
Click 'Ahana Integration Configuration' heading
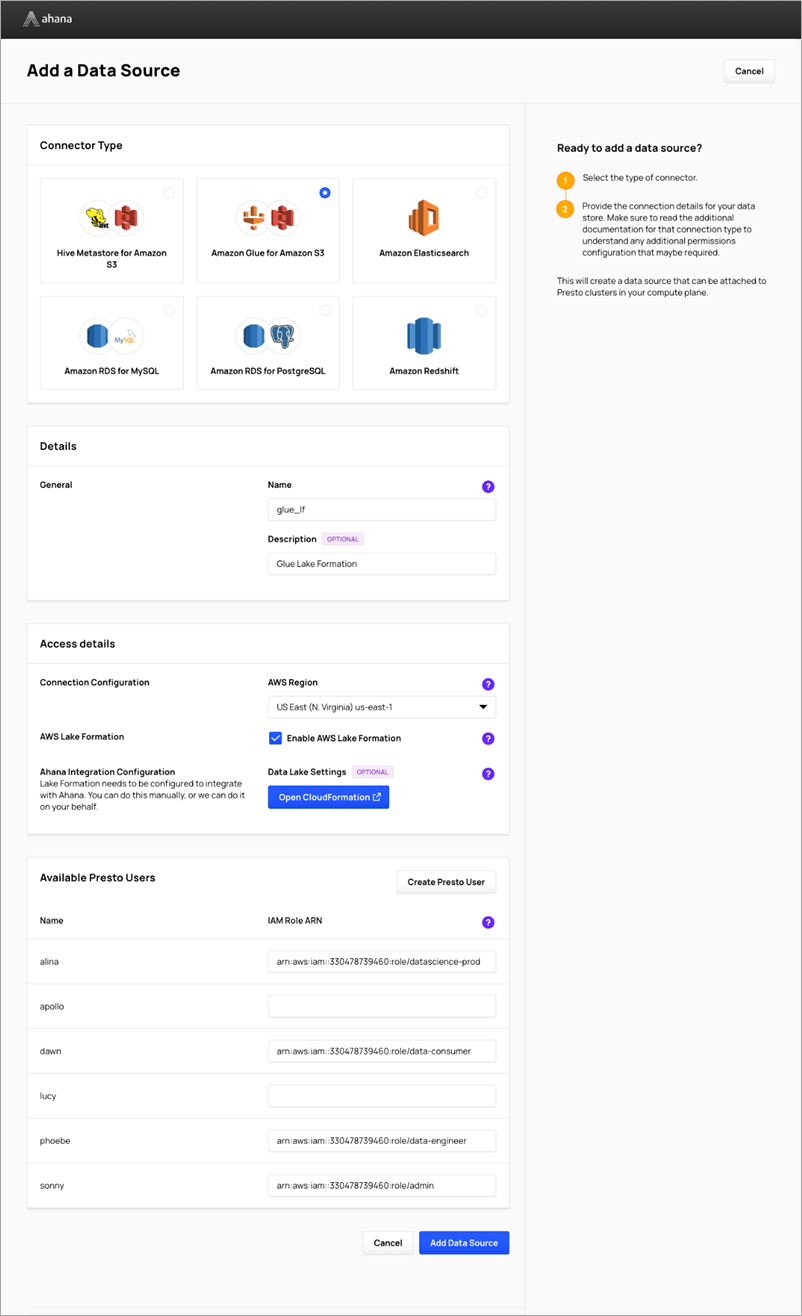[107, 772]
